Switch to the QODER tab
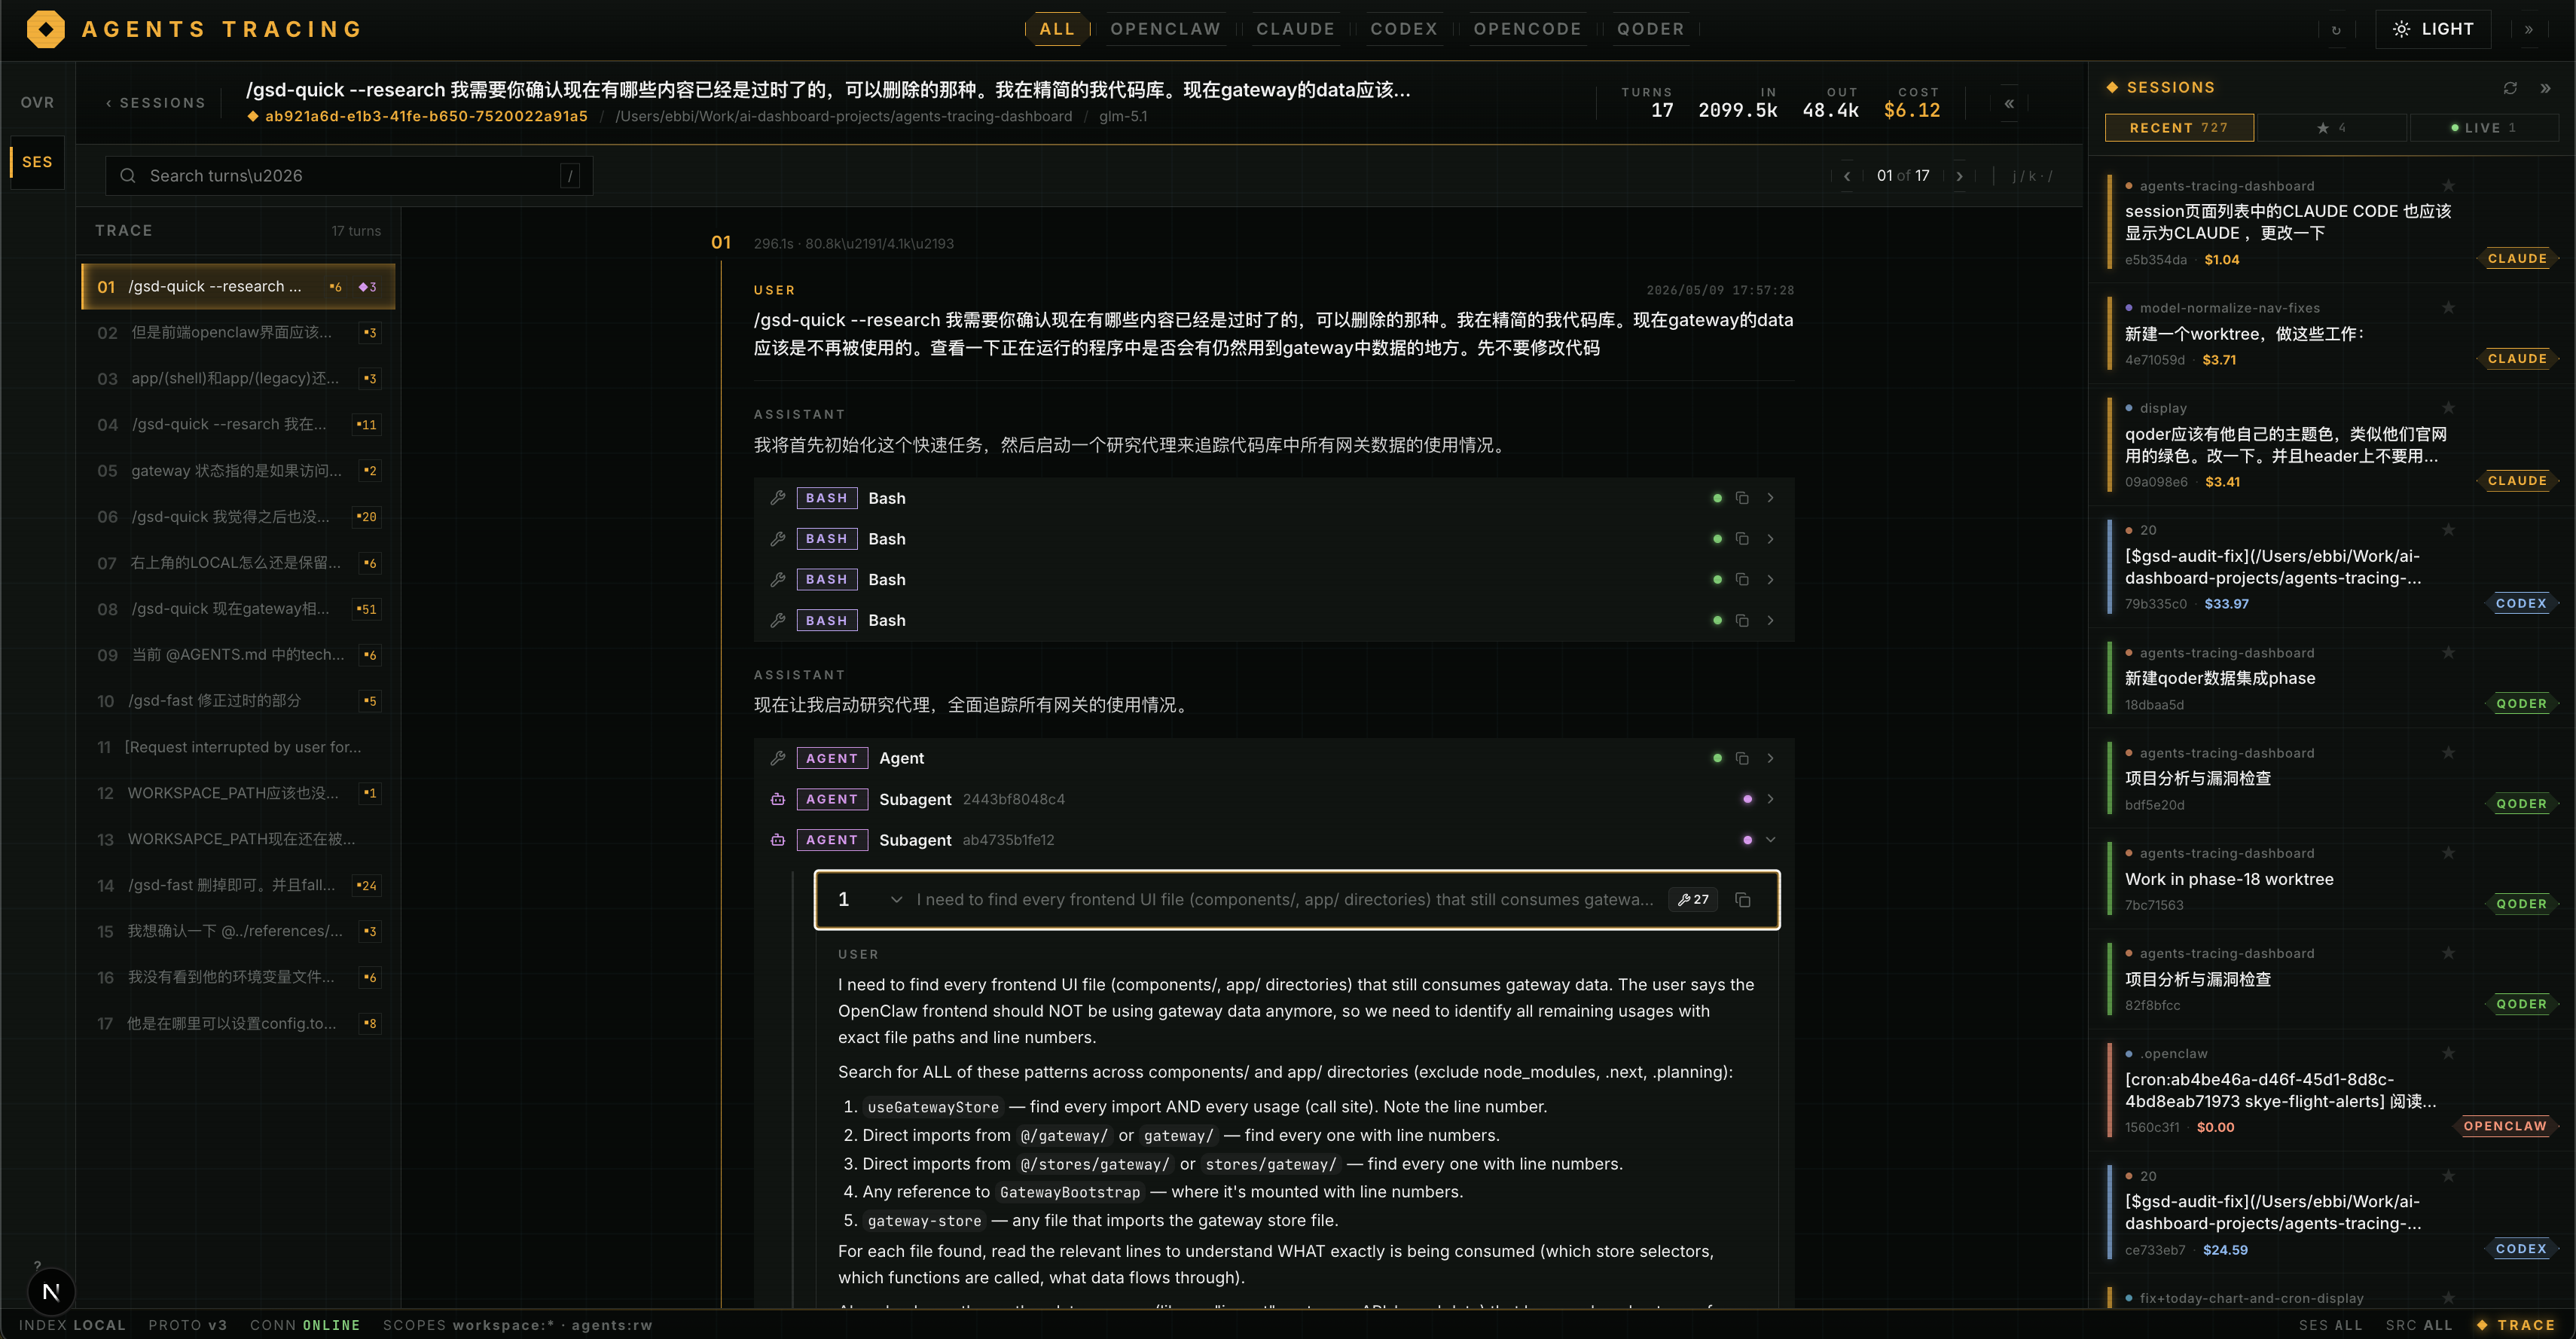Image resolution: width=2576 pixels, height=1339 pixels. click(1650, 29)
